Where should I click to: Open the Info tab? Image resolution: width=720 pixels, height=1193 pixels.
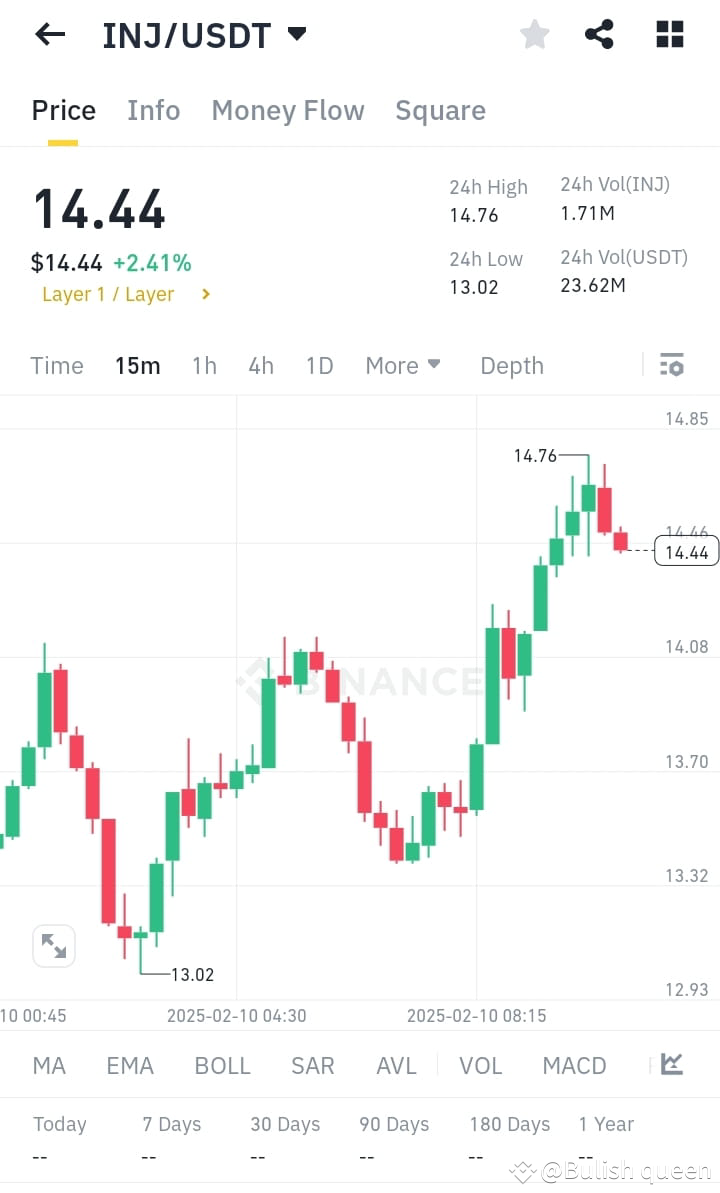click(x=153, y=110)
